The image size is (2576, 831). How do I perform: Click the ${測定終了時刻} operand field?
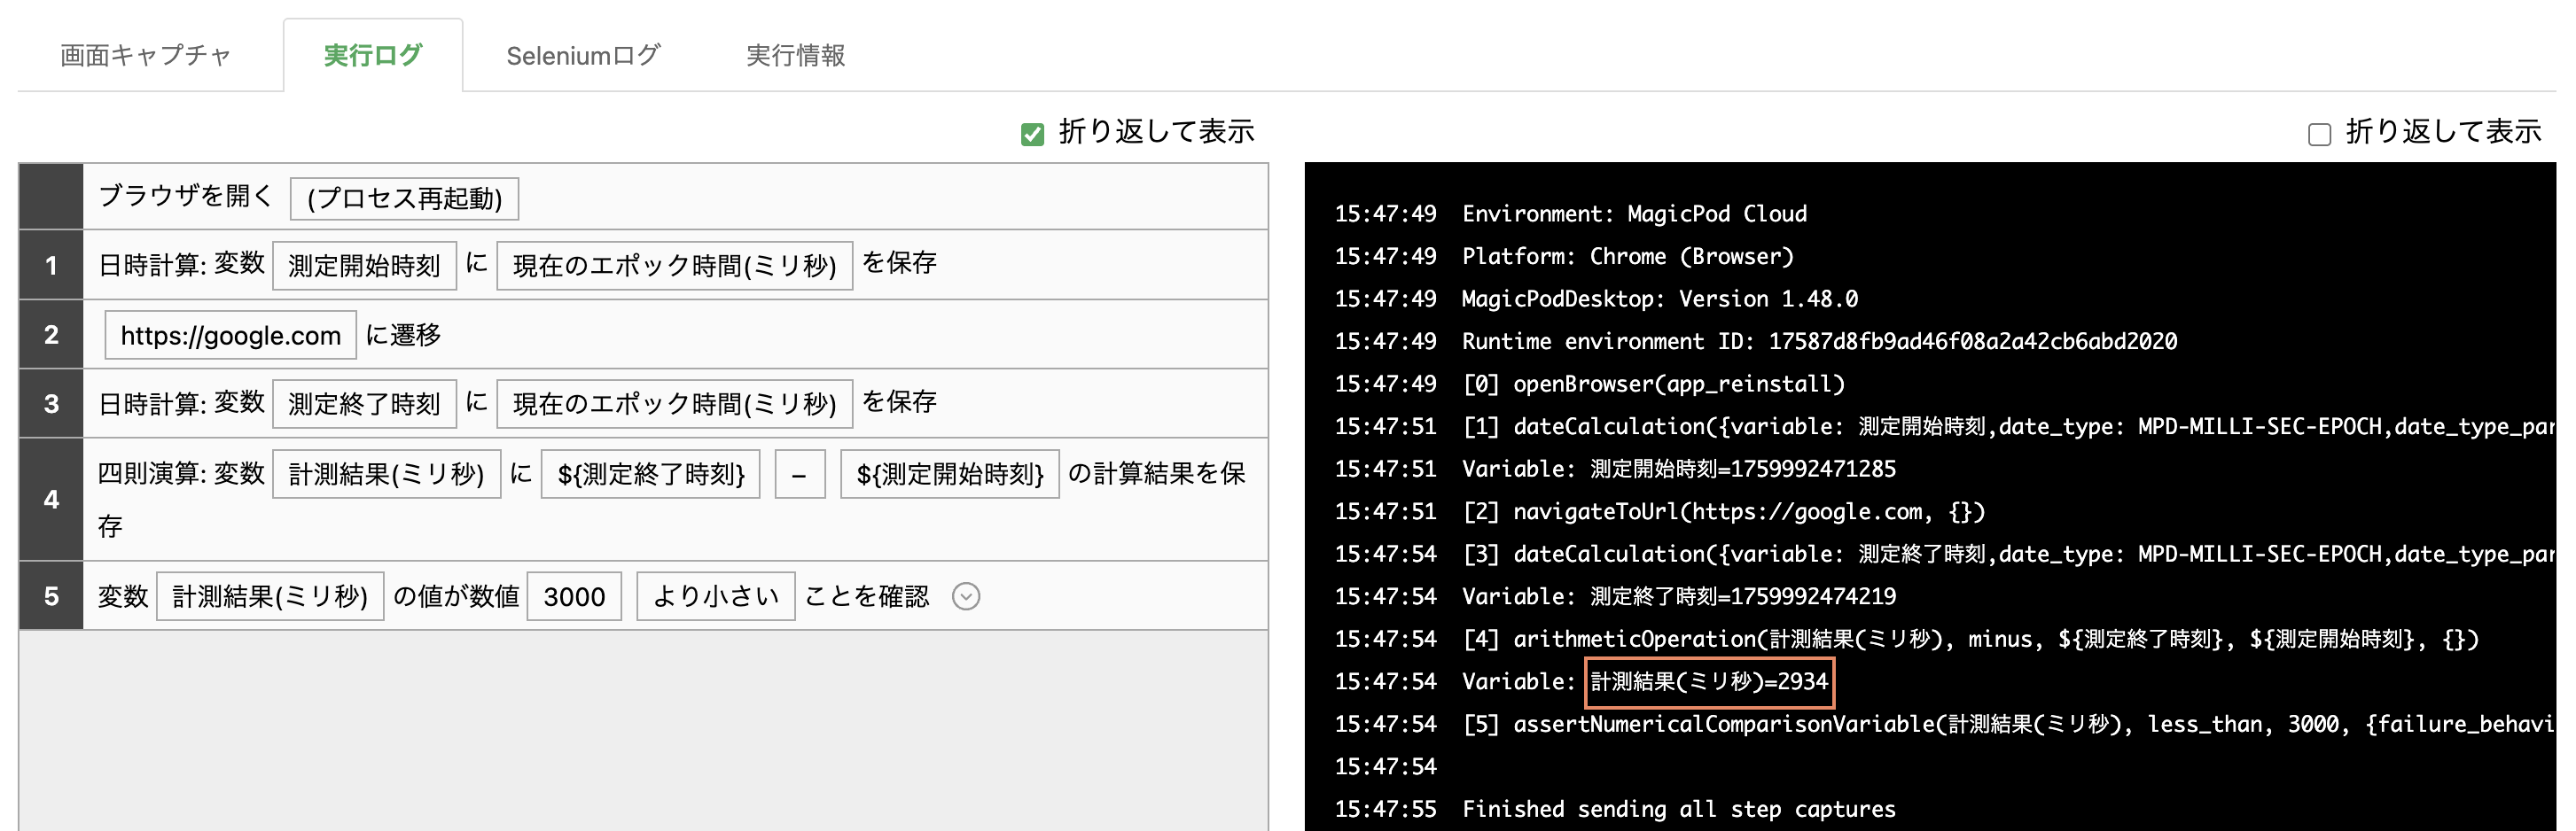651,474
